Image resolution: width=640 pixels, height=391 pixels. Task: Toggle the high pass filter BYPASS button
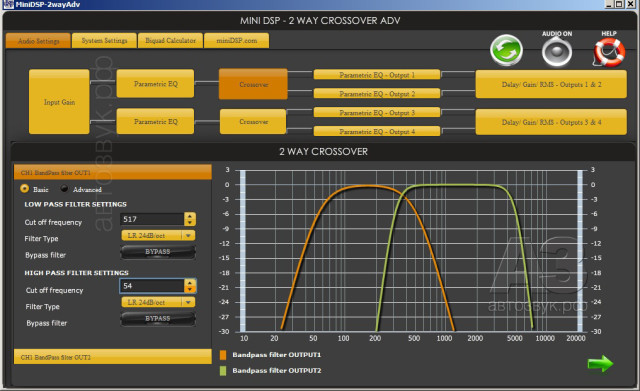point(158,318)
